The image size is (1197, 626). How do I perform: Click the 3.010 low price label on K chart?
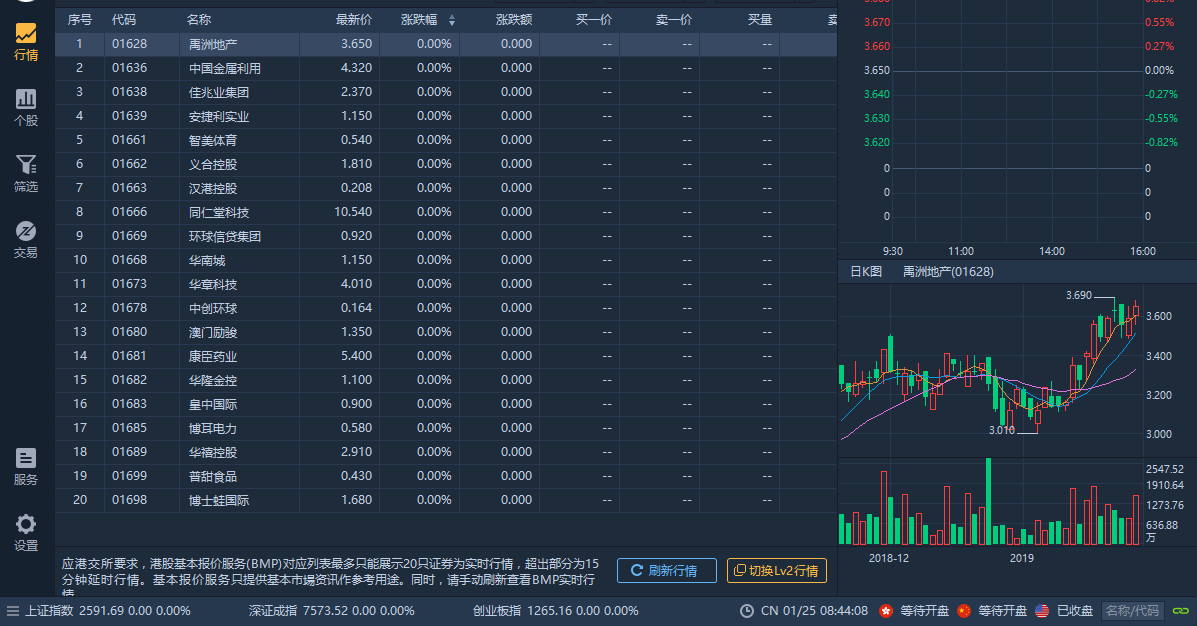[x=1002, y=431]
